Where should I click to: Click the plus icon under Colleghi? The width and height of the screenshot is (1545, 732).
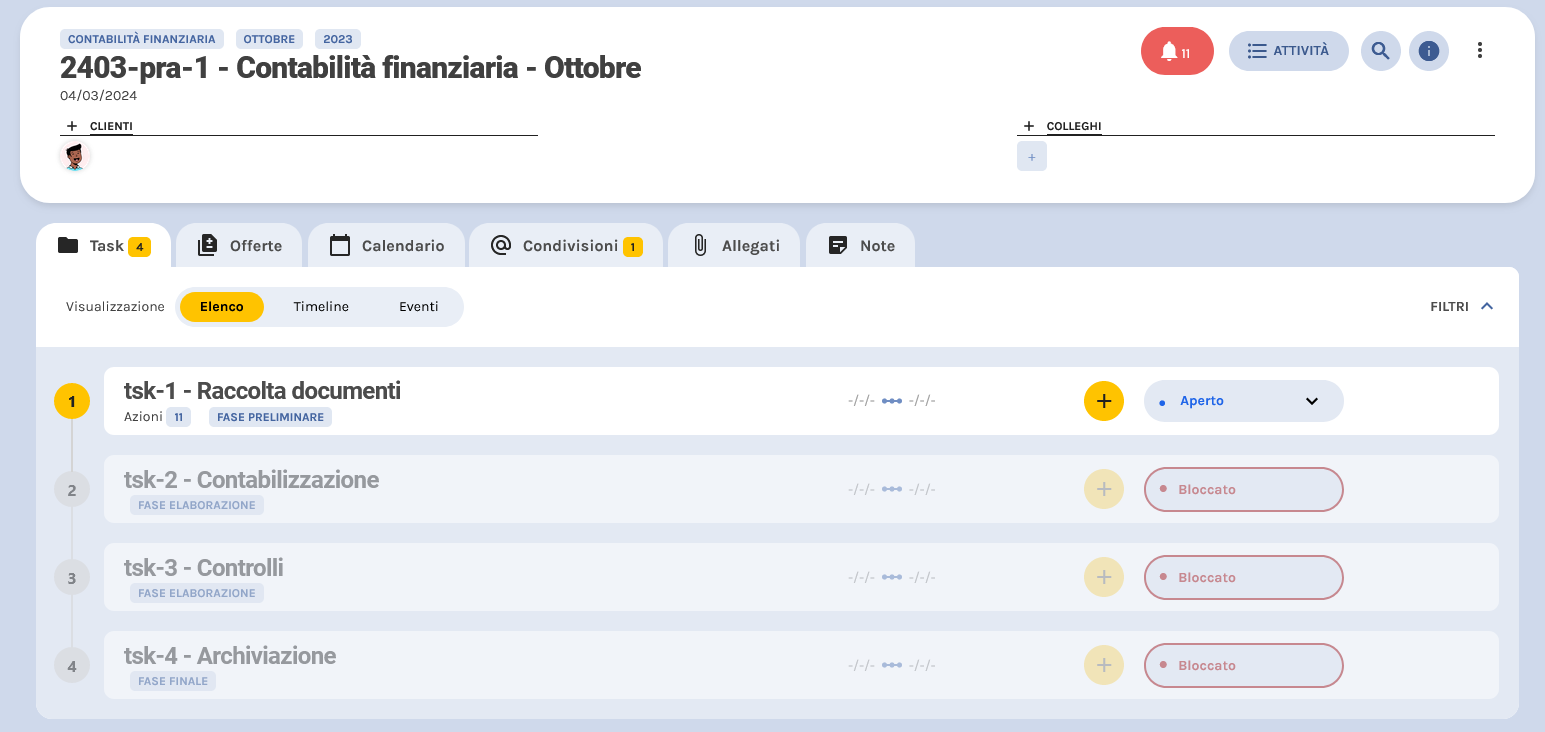pos(1031,156)
